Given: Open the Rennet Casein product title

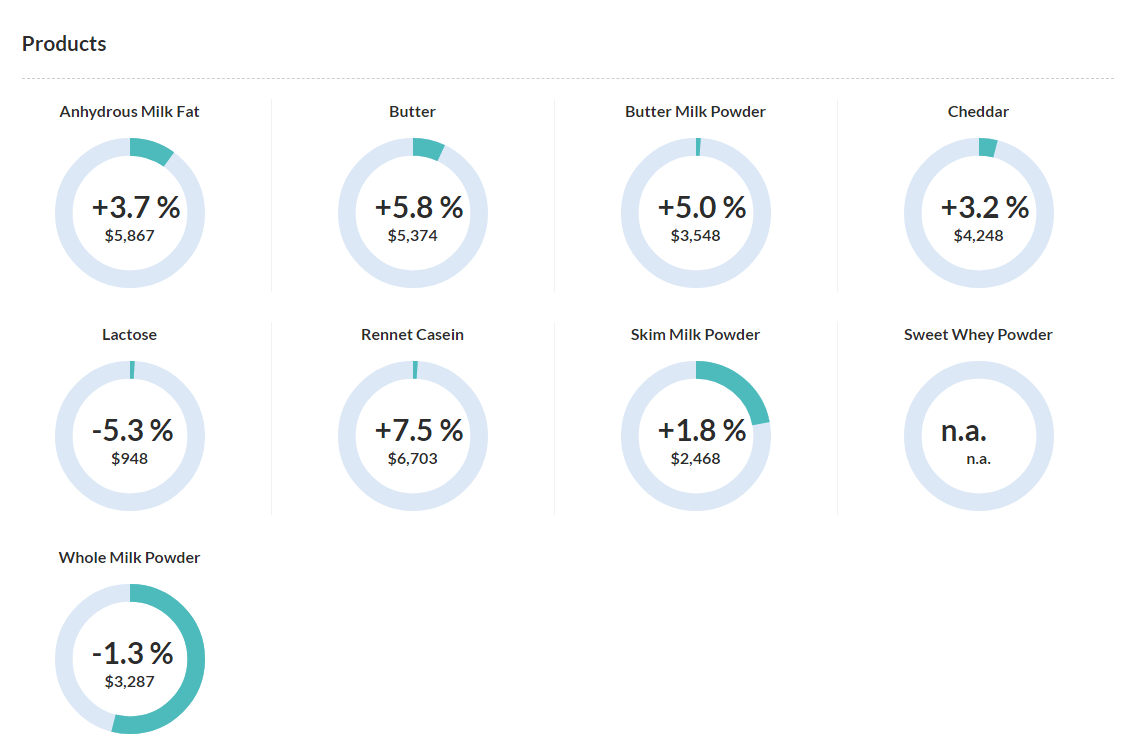Looking at the screenshot, I should 412,335.
